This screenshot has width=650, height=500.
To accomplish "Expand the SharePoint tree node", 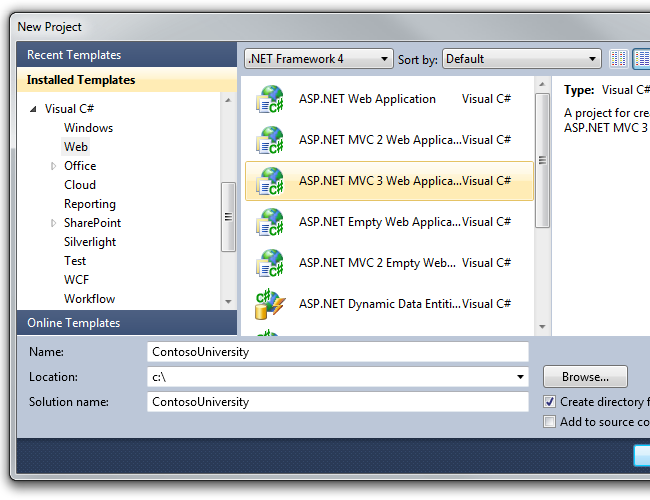I will (x=53, y=223).
